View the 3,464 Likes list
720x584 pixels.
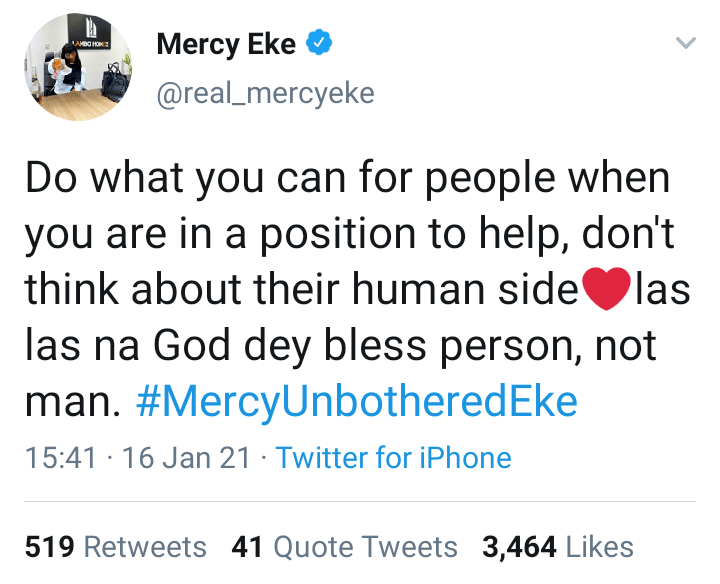pos(557,548)
